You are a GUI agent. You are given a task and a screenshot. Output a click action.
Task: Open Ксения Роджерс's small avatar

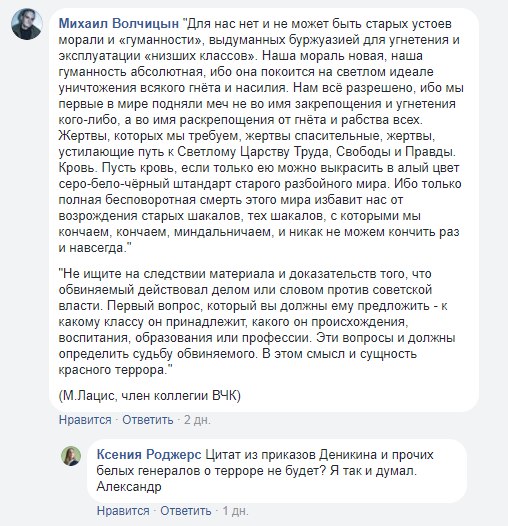click(x=71, y=456)
